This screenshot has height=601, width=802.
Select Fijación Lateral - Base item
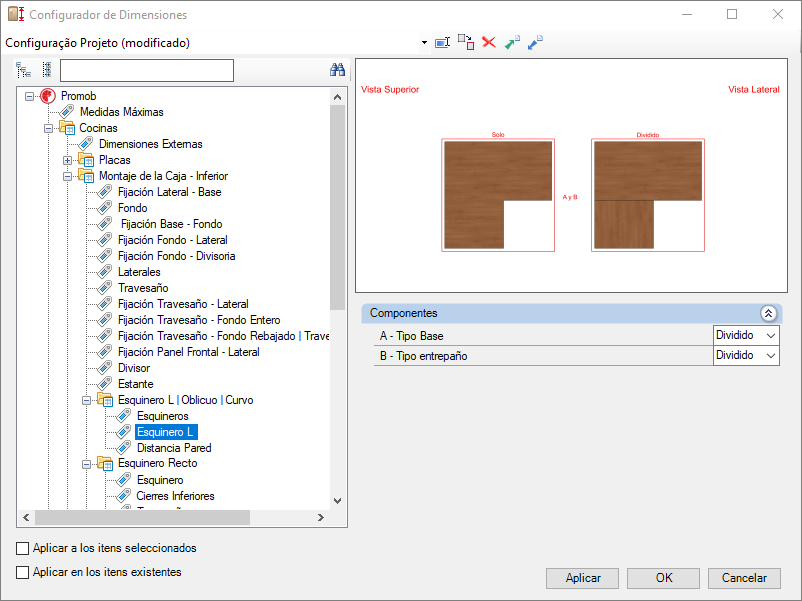click(x=169, y=192)
